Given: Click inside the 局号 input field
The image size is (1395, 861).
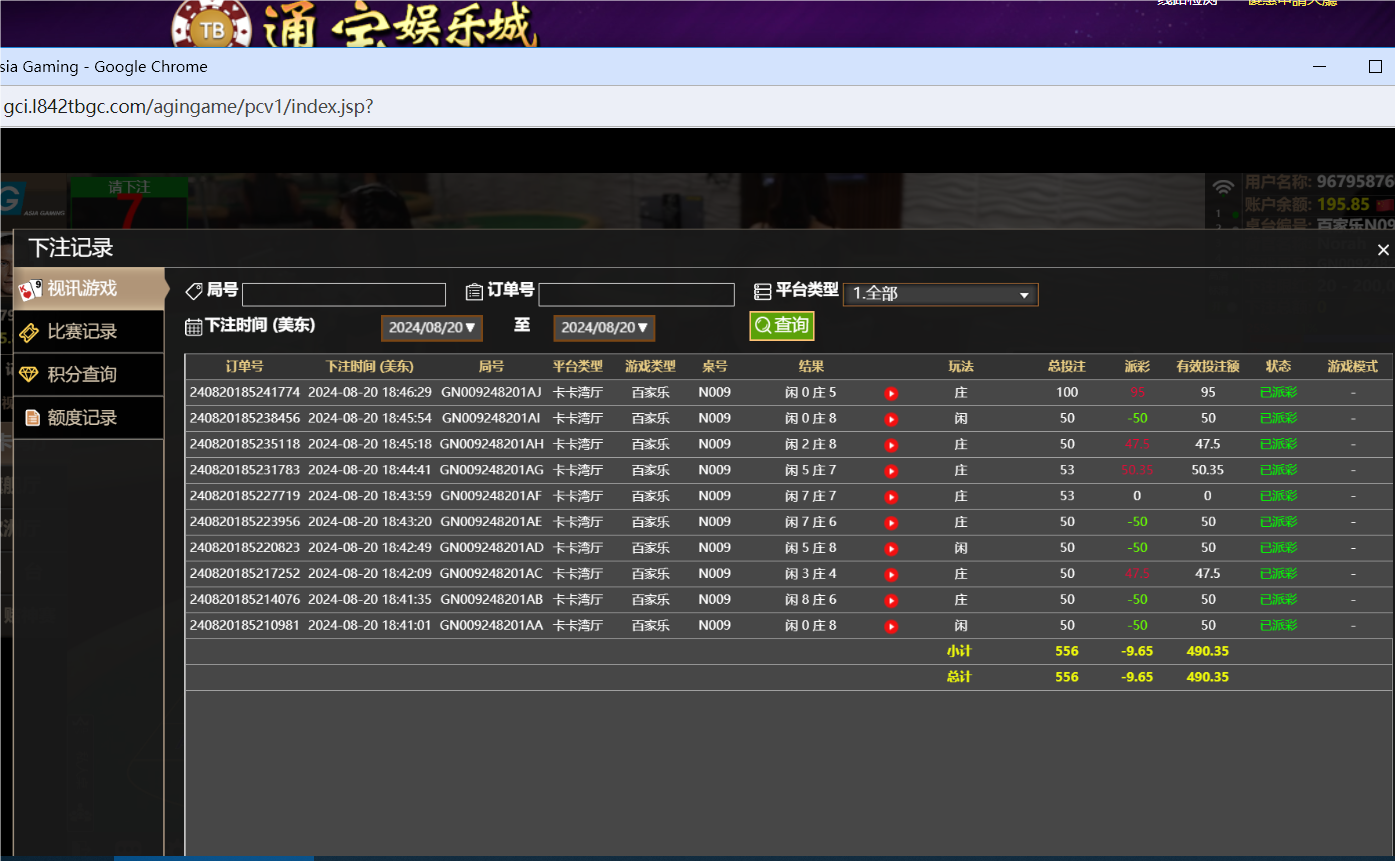Looking at the screenshot, I should click(344, 294).
